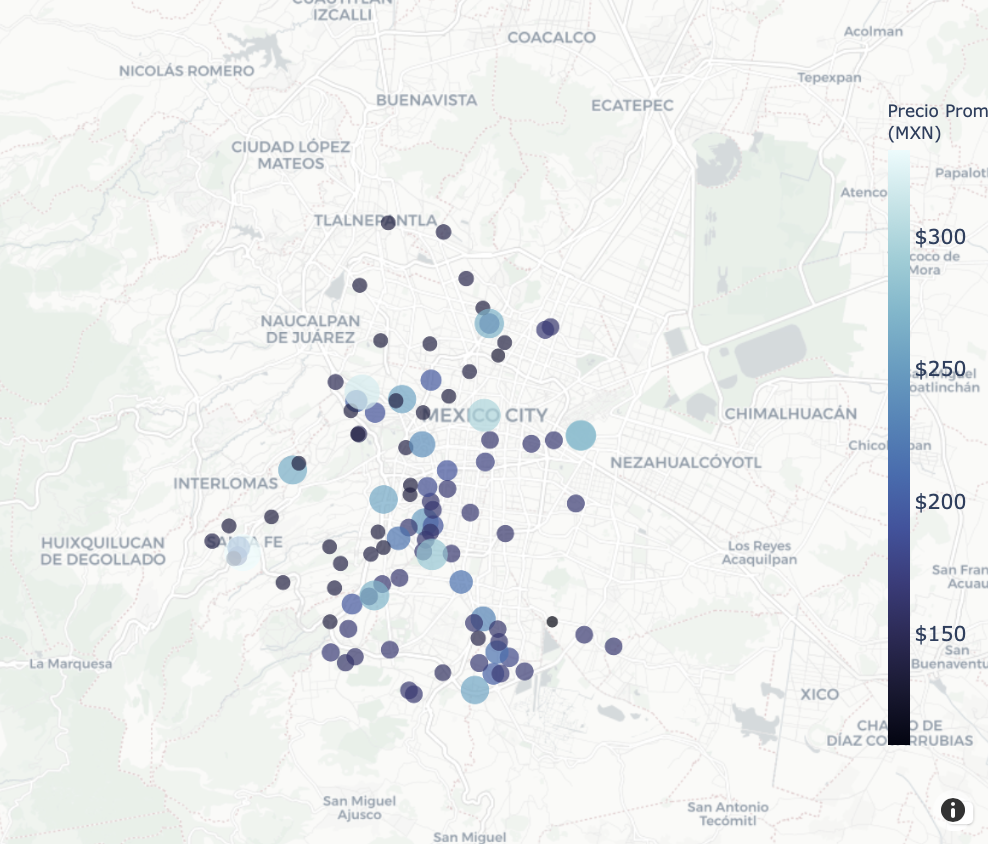988x844 pixels.
Task: Click the map attribution info icon
Action: pos(953,809)
